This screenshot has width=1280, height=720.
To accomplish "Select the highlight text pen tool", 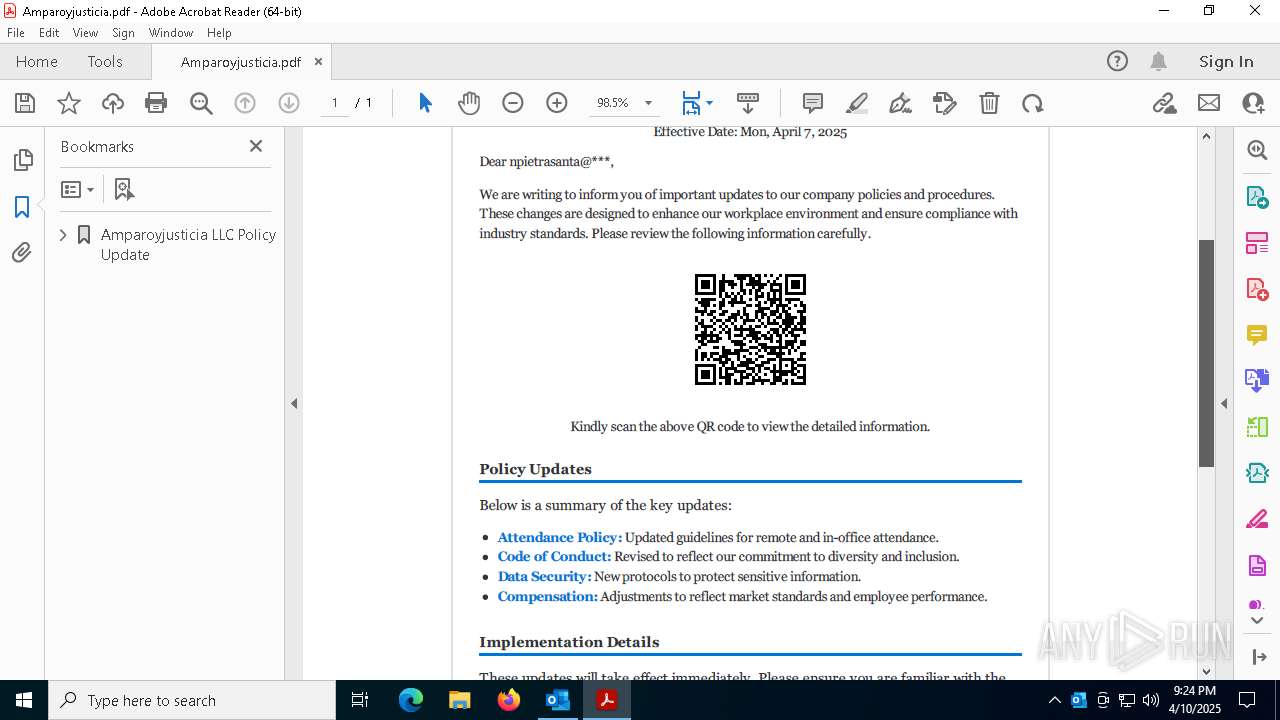I will (857, 103).
